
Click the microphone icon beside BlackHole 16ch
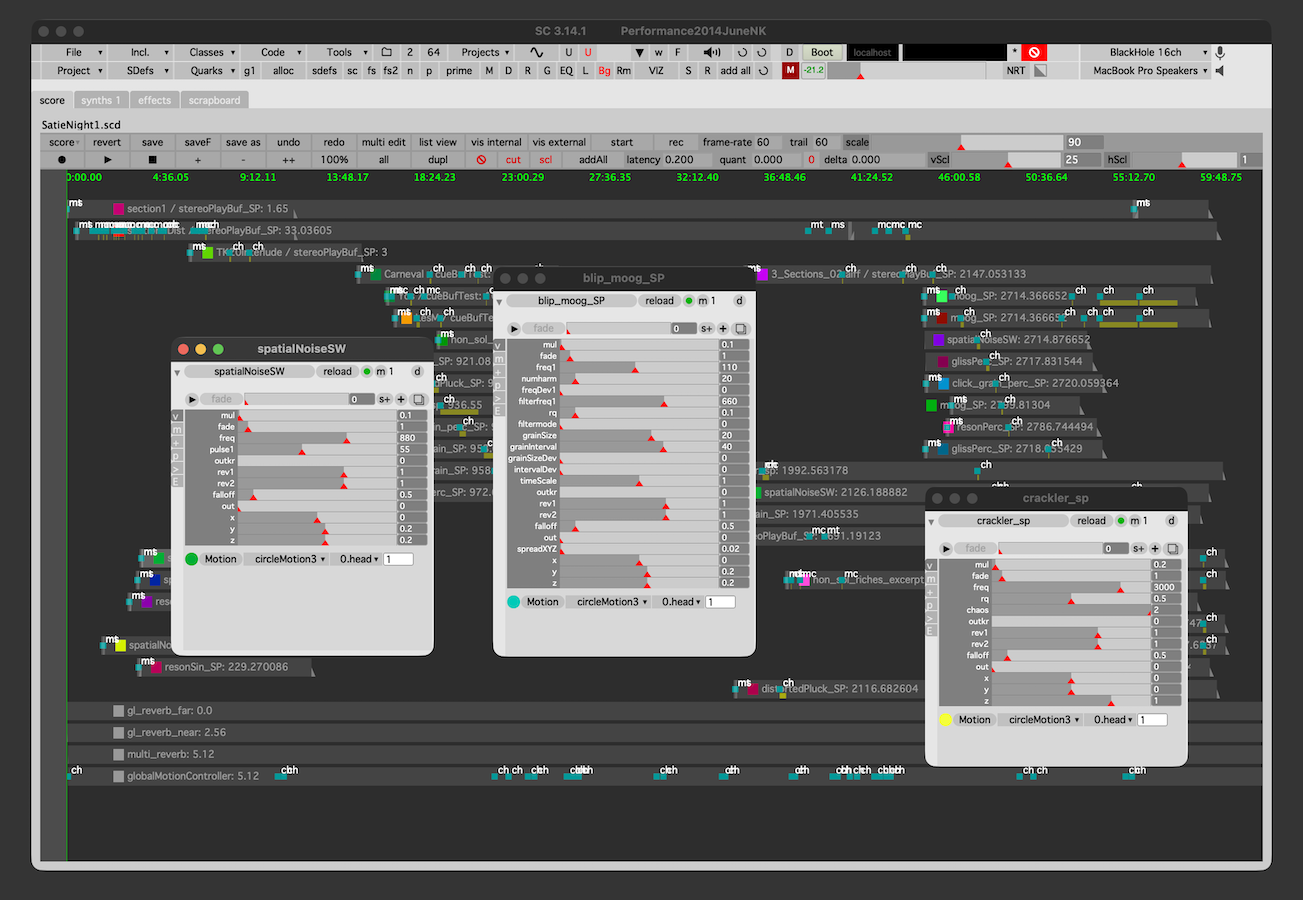tap(1220, 52)
